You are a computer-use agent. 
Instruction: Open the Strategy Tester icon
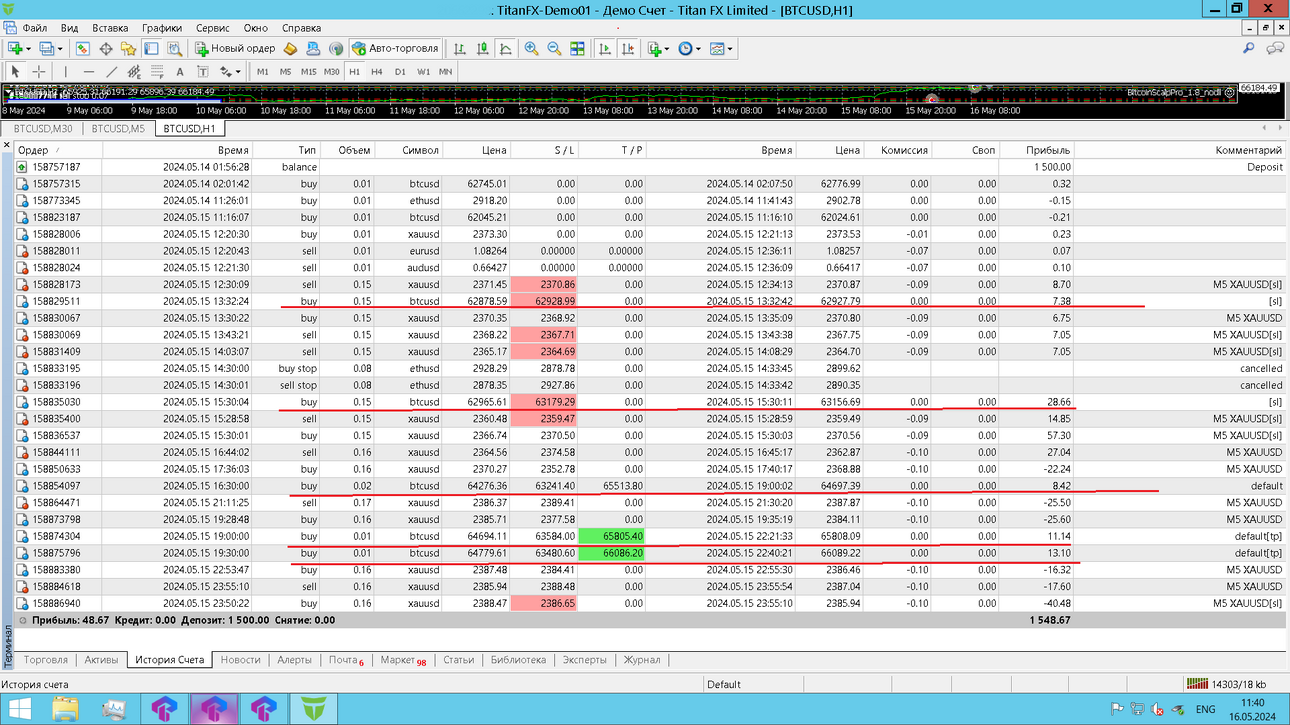(175, 48)
